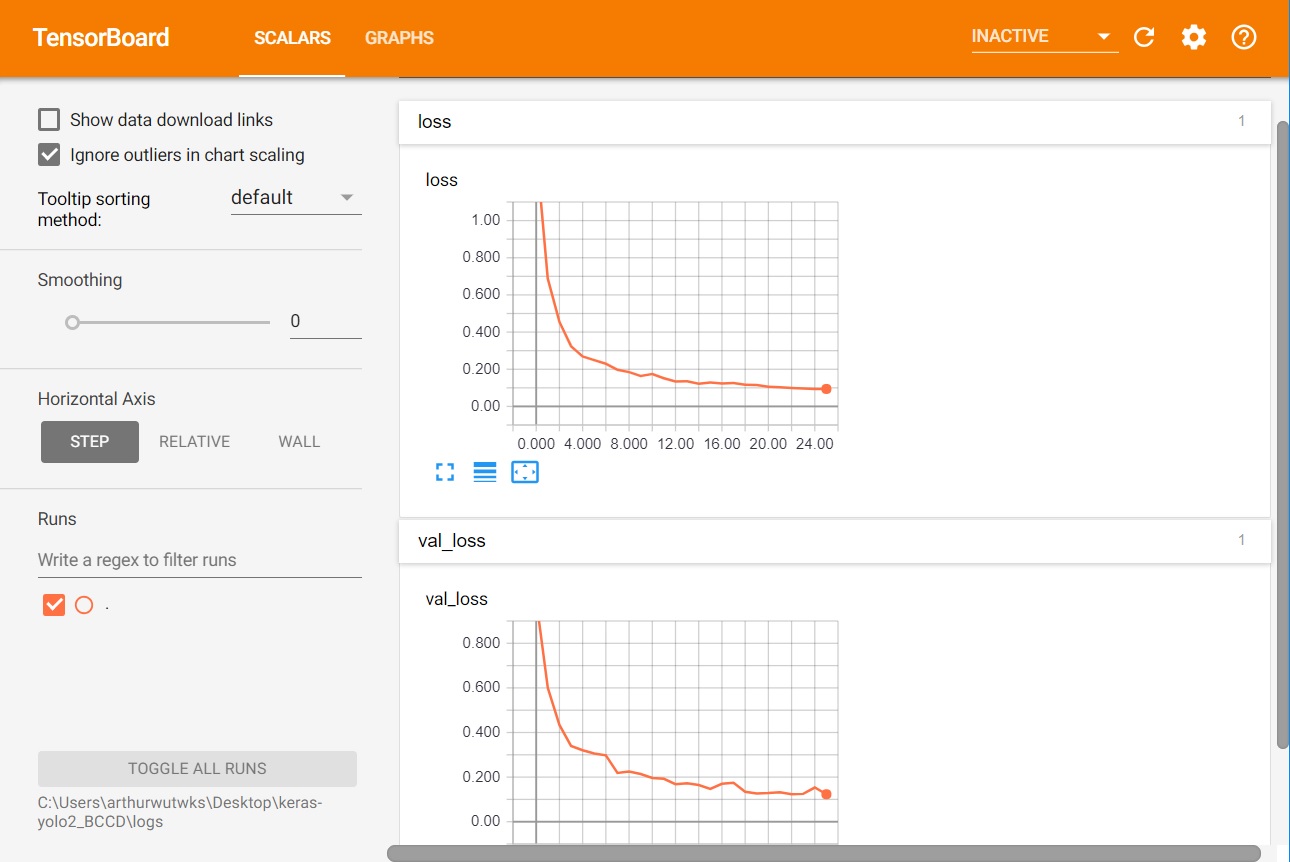Screen dimensions: 1290x862
Task: Toggle y-axis log scale on loss chart
Action: click(485, 472)
